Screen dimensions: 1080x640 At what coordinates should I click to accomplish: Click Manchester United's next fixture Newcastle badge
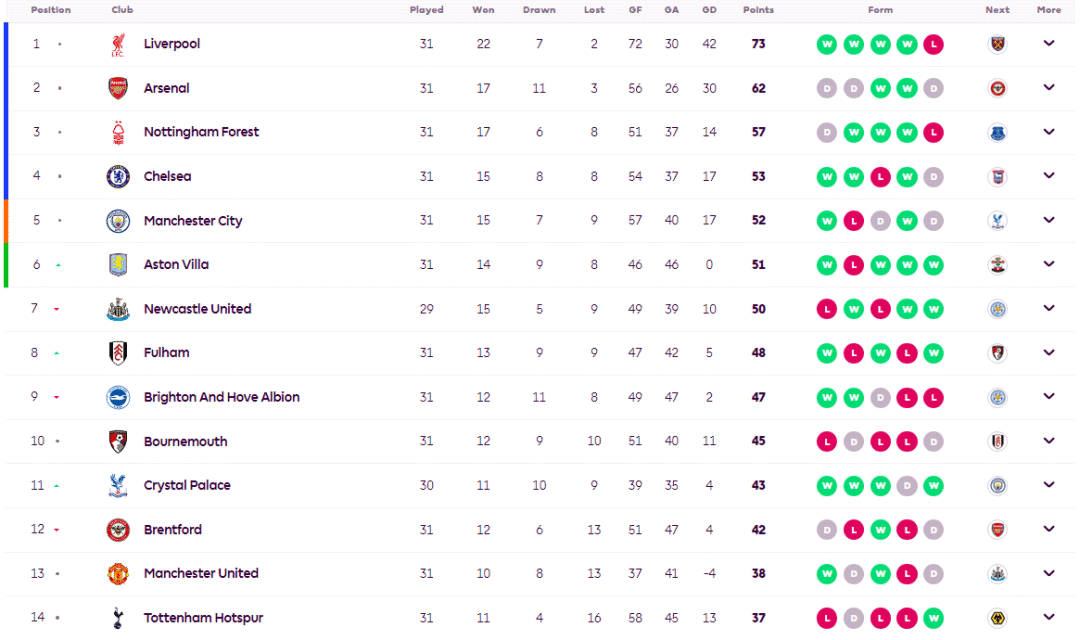(997, 574)
